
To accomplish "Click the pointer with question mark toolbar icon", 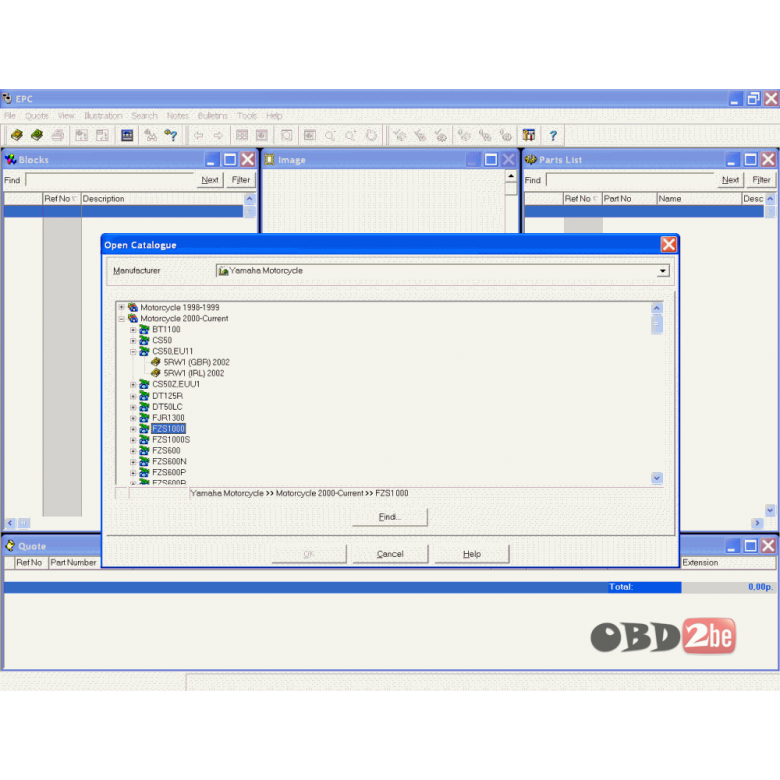I will coord(171,135).
